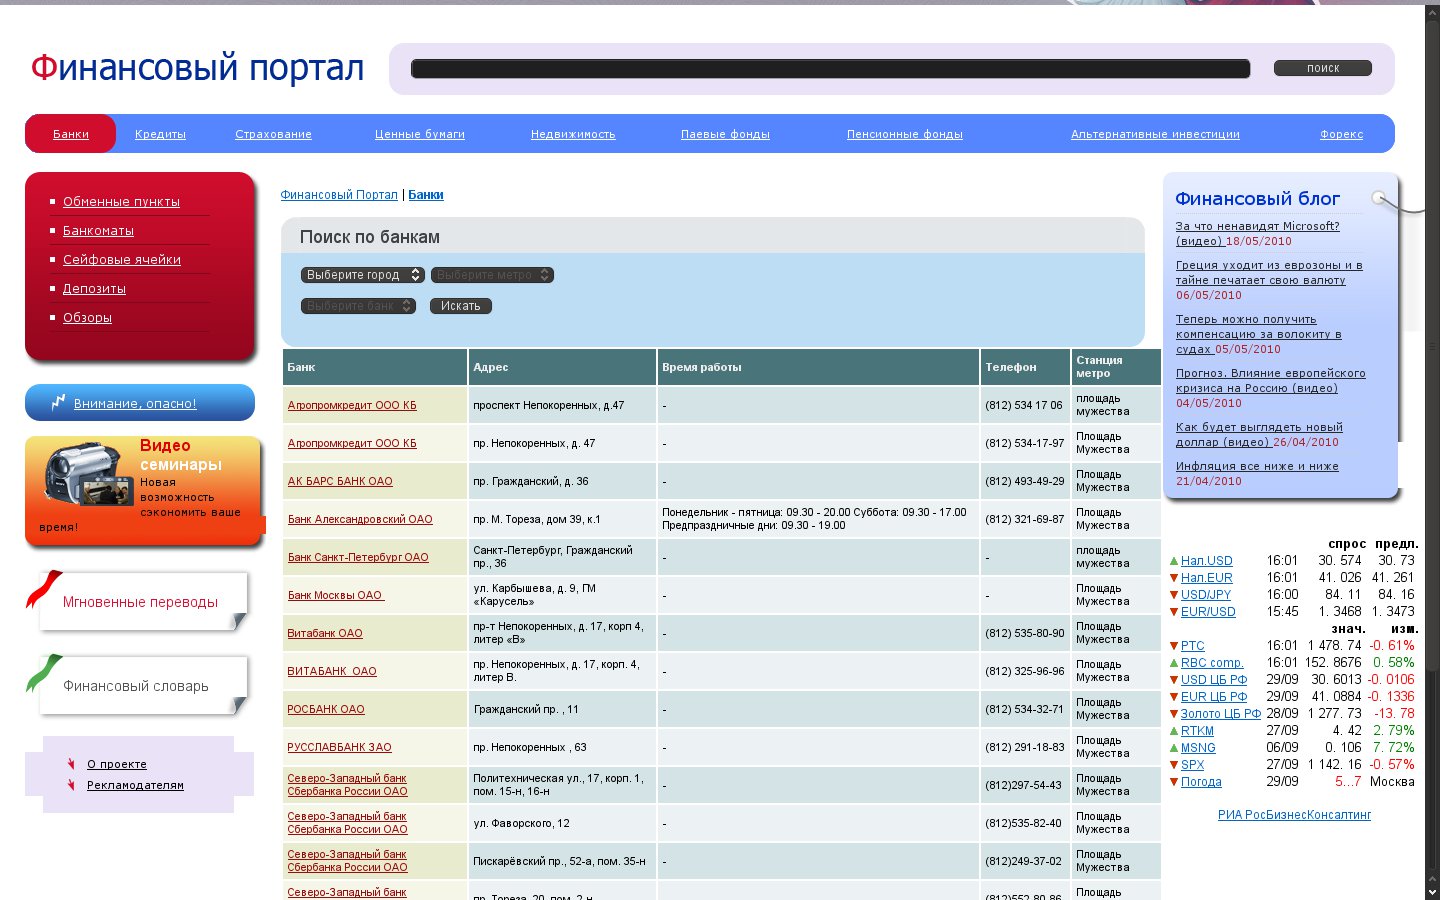Viewport: 1440px width, 900px height.
Task: Open the Выберите город dropdown
Action: pos(363,275)
